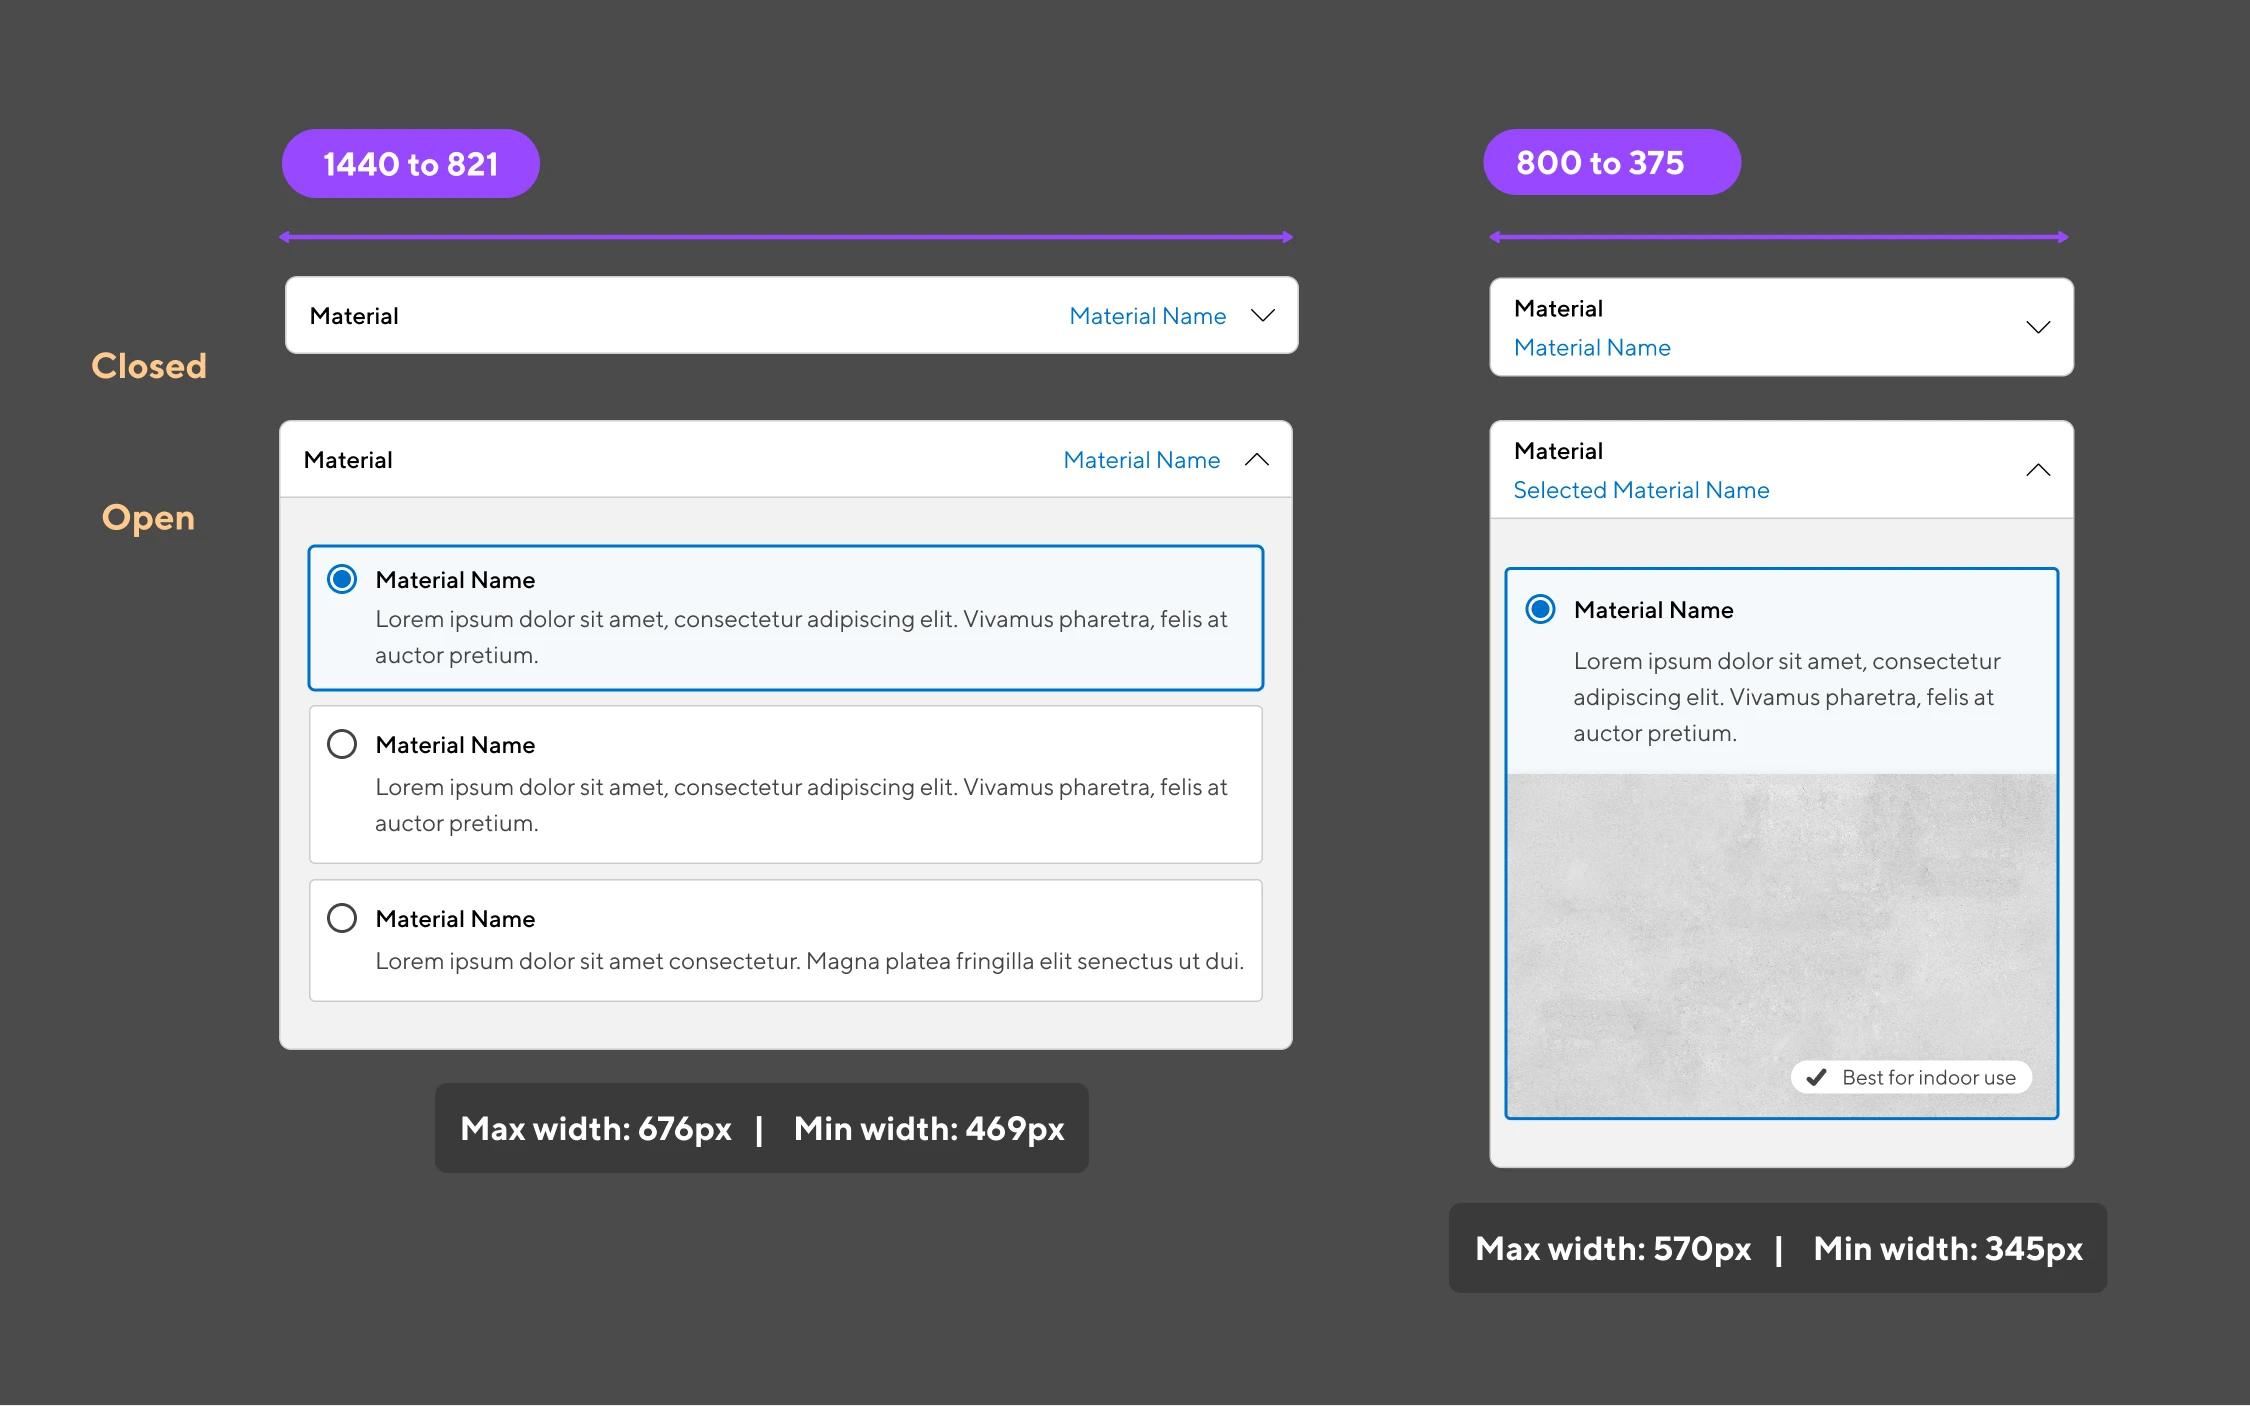Screen dimensions: 2250x1406
Task: Click chevron-down in the narrow closed Material dropdown
Action: tap(2038, 328)
